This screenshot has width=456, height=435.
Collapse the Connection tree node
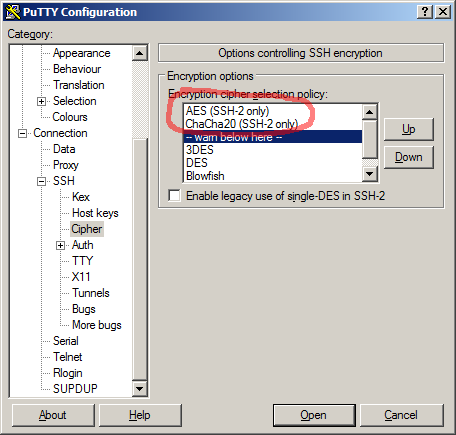click(x=22, y=133)
